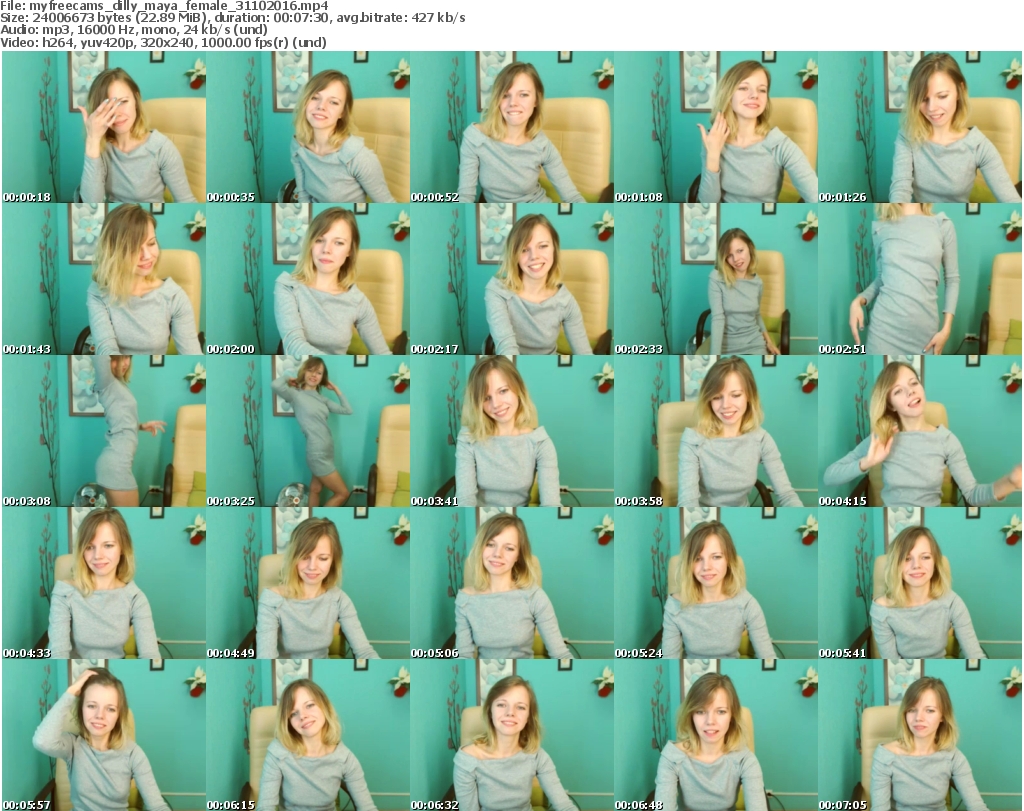This screenshot has width=1024, height=811.
Task: Click the thumbnail frame at 00:02:33
Action: [x=716, y=279]
